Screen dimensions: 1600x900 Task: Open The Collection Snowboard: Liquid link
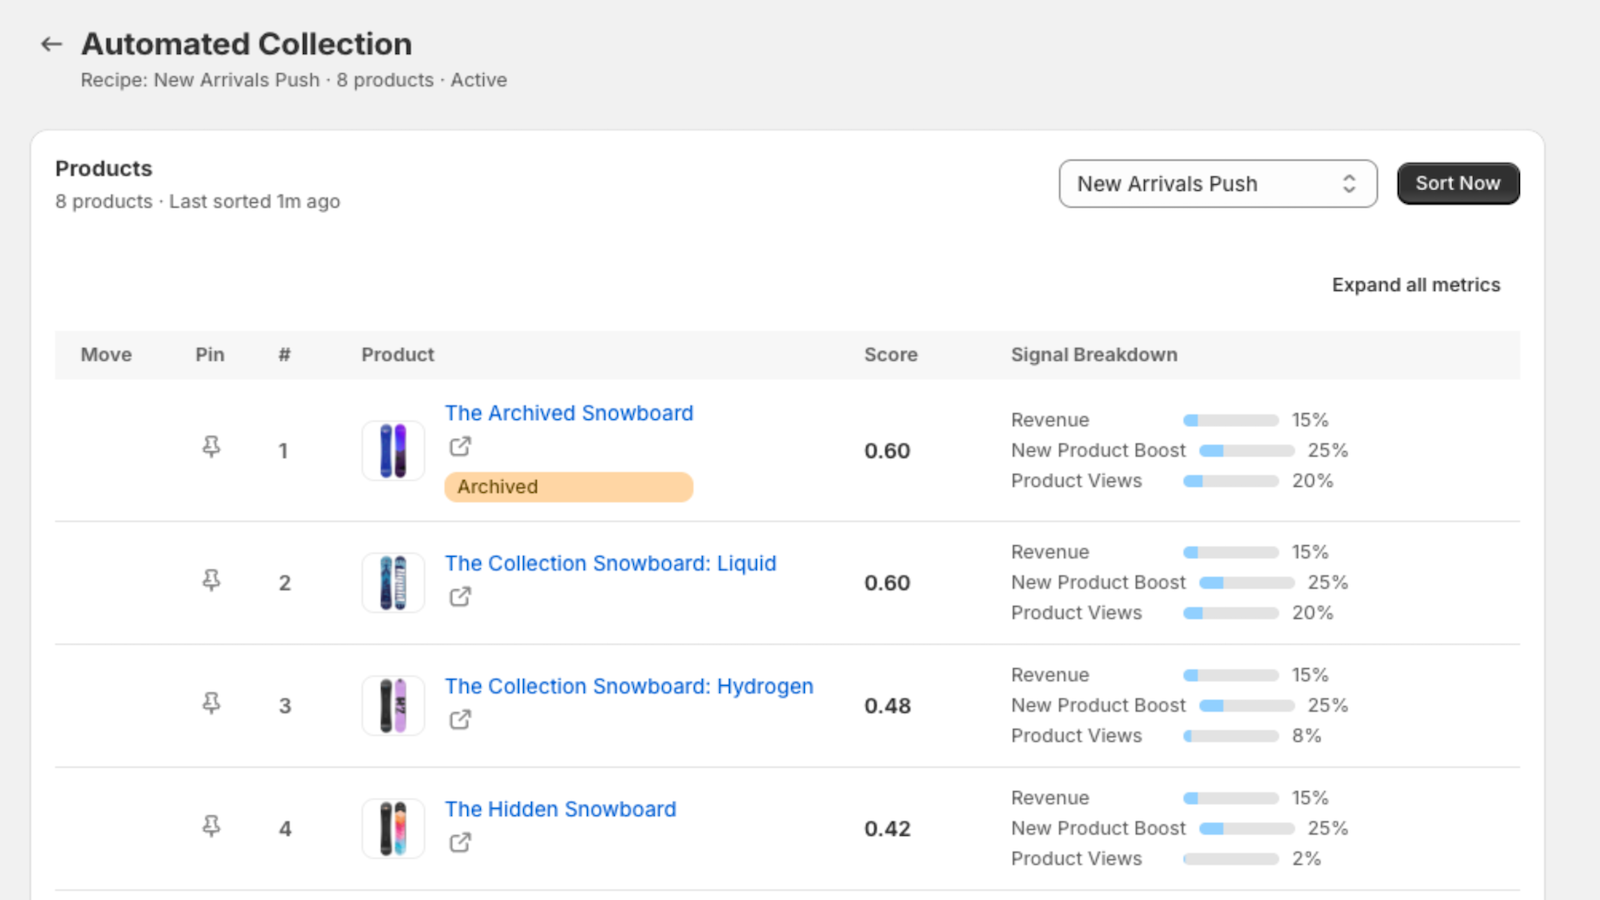[610, 563]
